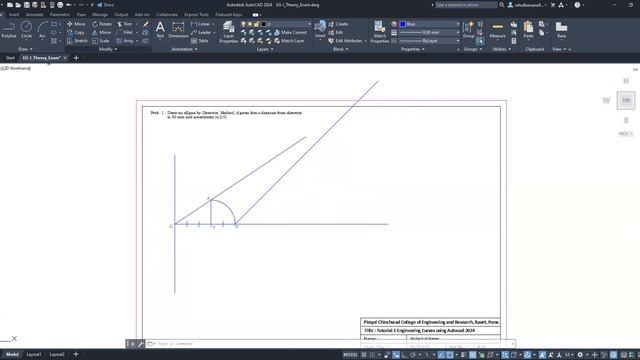Select the Trim tool
640x360 pixels.
point(124,24)
